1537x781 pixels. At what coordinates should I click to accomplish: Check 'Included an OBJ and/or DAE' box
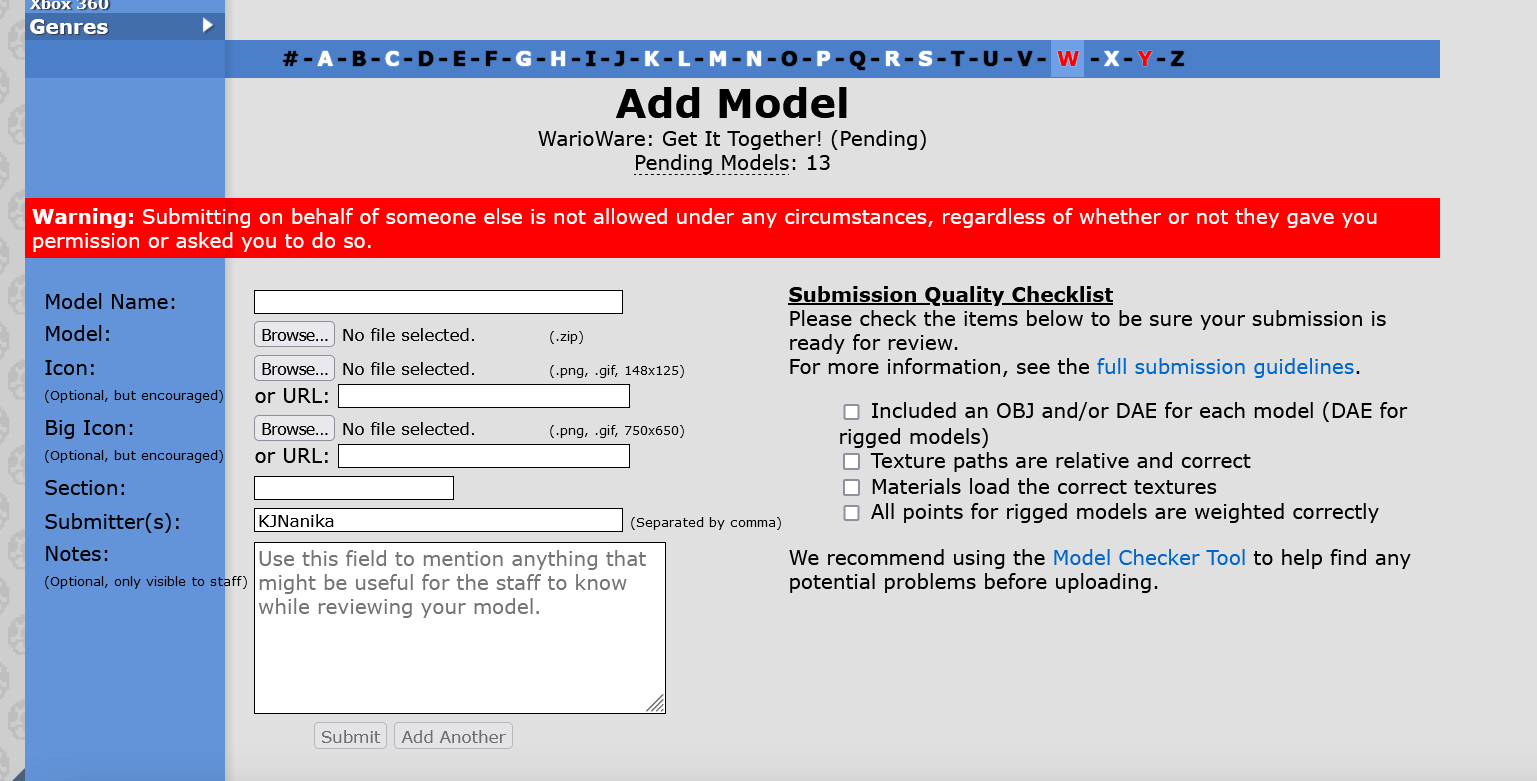pos(851,411)
